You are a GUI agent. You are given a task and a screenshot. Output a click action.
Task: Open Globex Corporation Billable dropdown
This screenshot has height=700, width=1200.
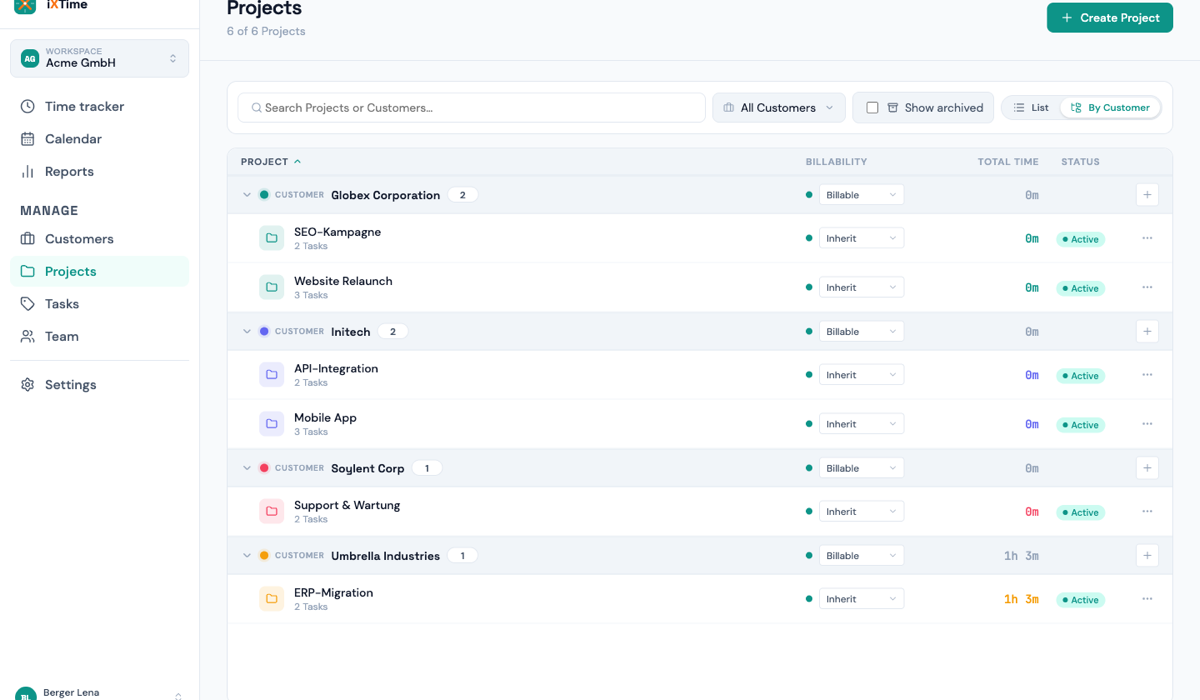point(861,195)
